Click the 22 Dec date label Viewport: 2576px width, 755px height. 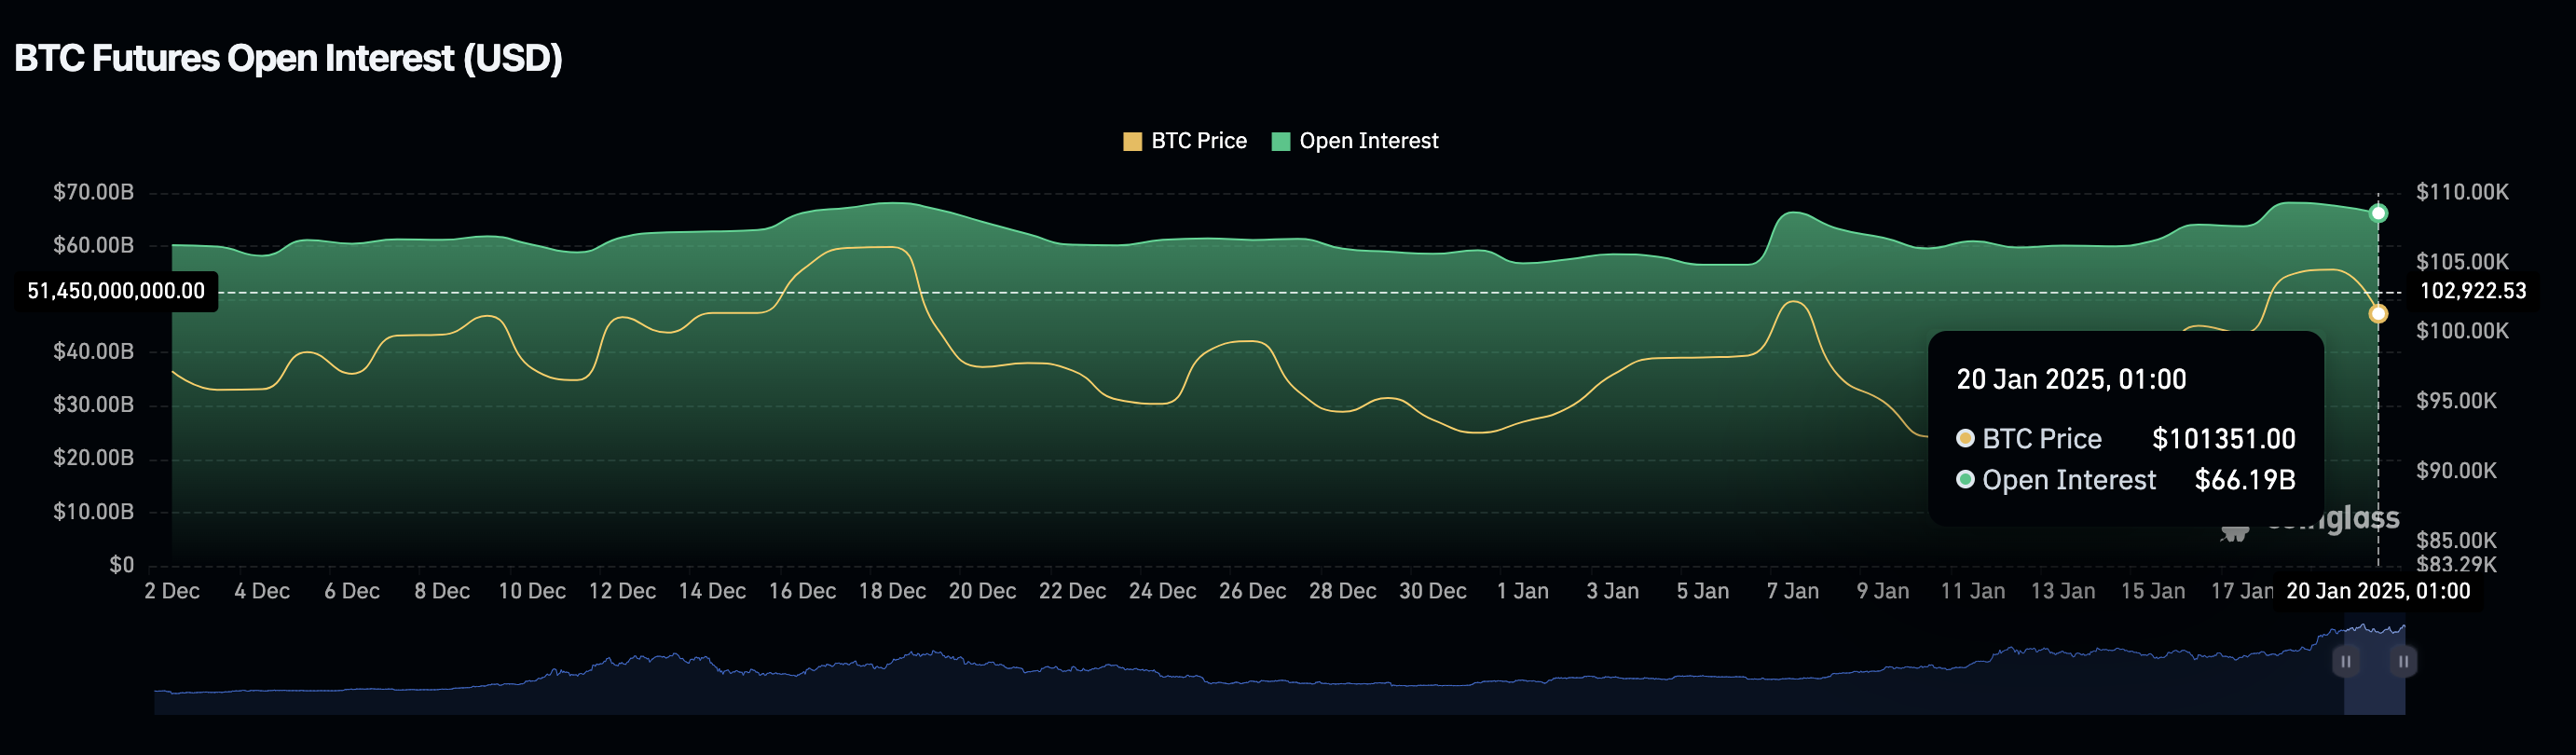[x=1072, y=591]
